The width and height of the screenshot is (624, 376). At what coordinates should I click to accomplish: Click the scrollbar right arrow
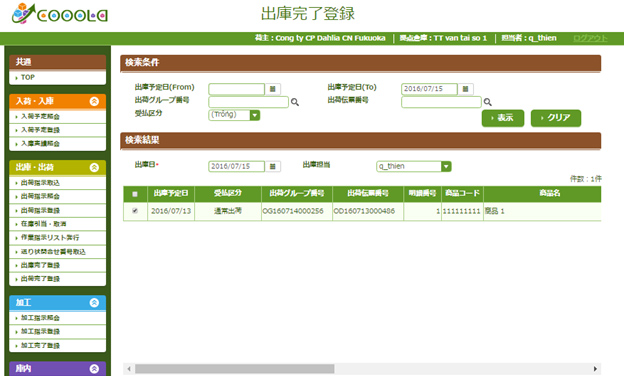pos(595,369)
